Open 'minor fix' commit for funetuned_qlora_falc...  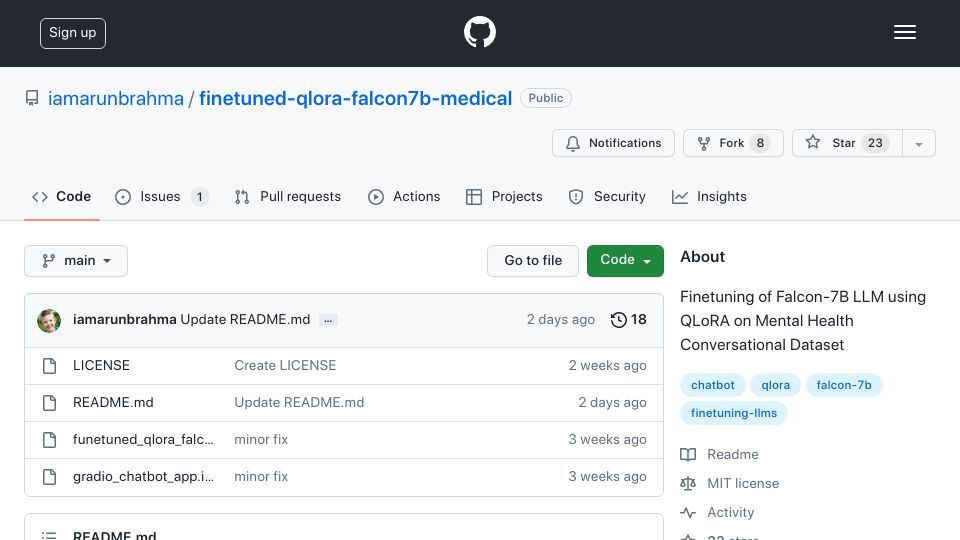(x=261, y=440)
